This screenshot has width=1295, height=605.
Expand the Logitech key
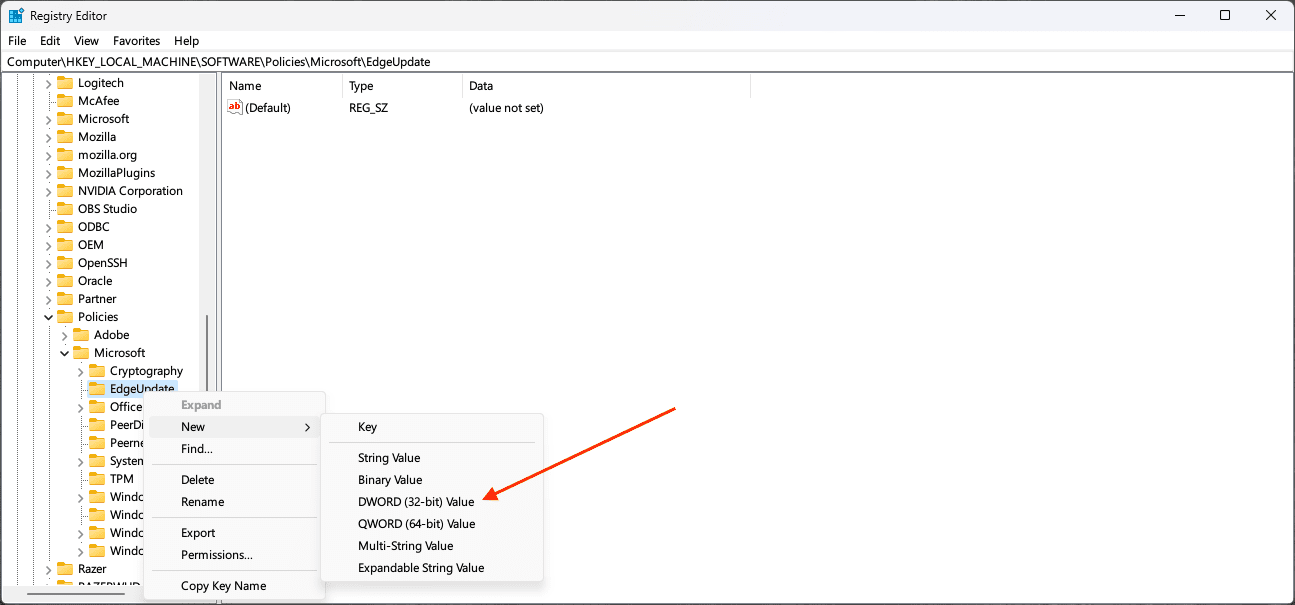tap(49, 83)
